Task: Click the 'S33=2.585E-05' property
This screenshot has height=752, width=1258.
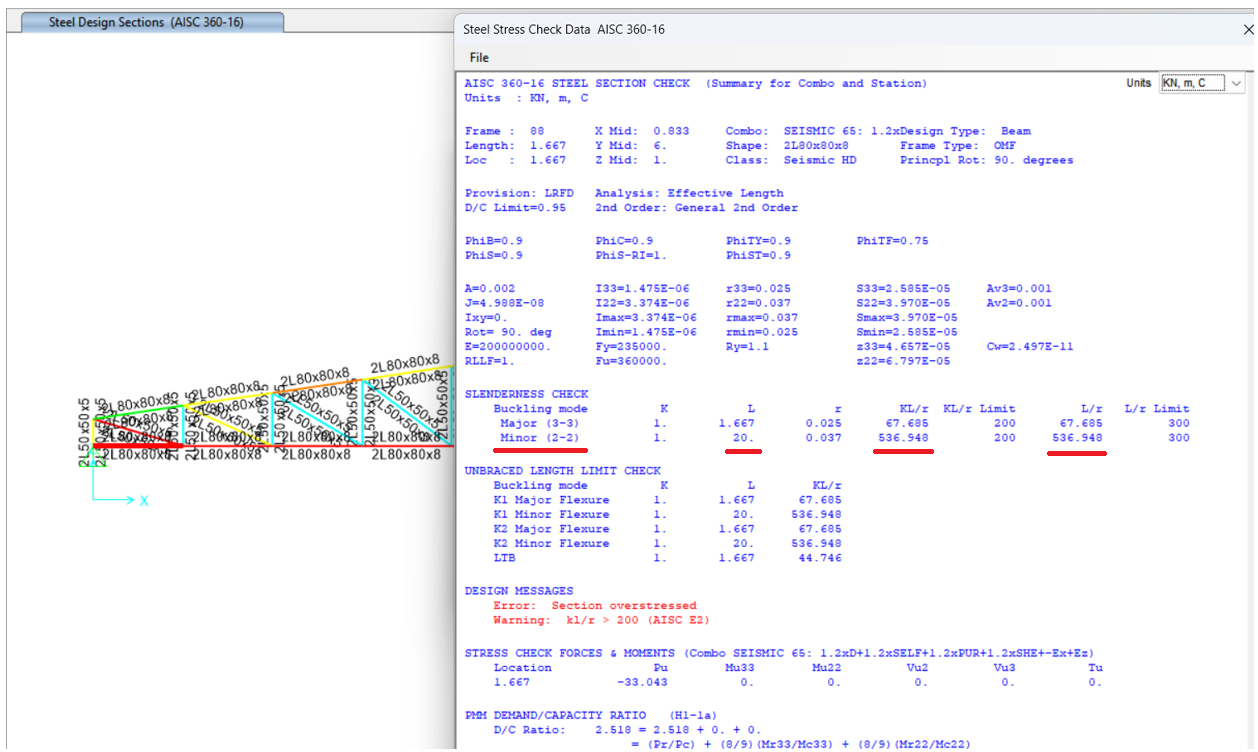Action: 904,289
